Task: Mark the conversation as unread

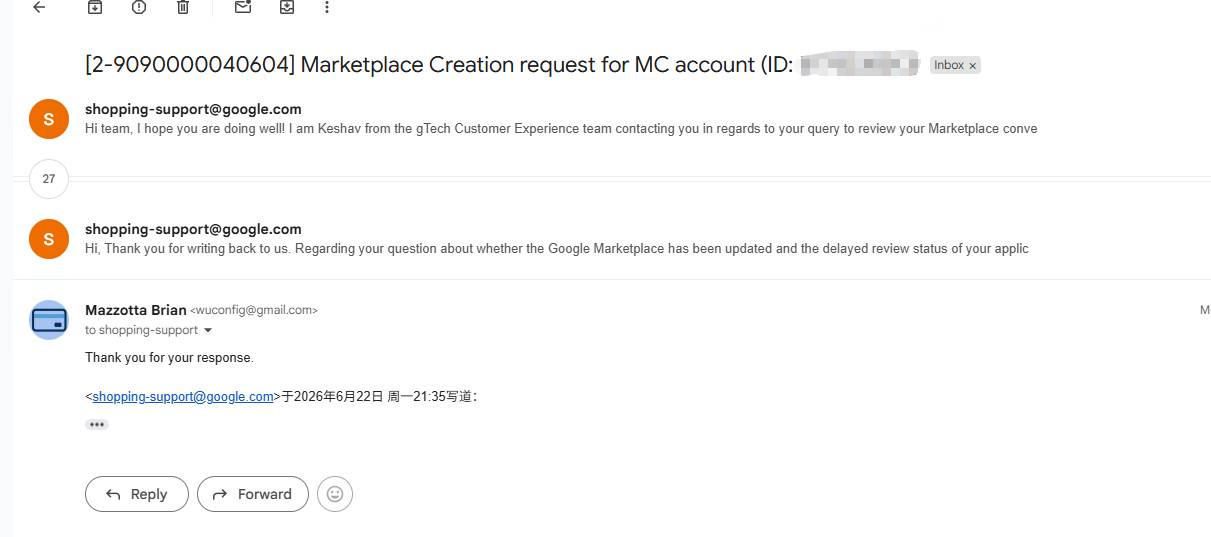Action: click(243, 7)
